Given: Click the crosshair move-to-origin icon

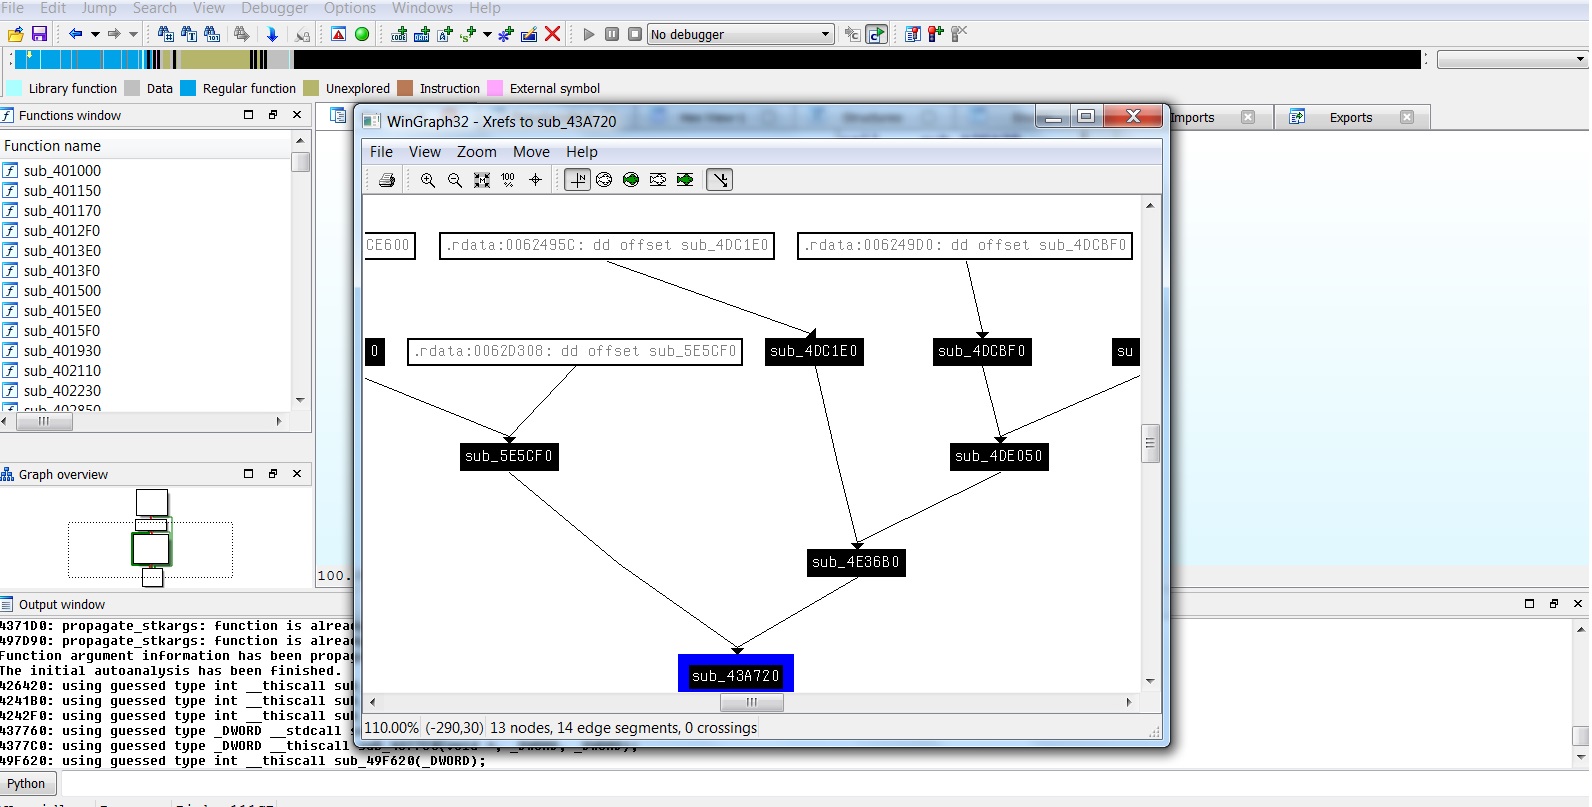Looking at the screenshot, I should click(x=535, y=180).
